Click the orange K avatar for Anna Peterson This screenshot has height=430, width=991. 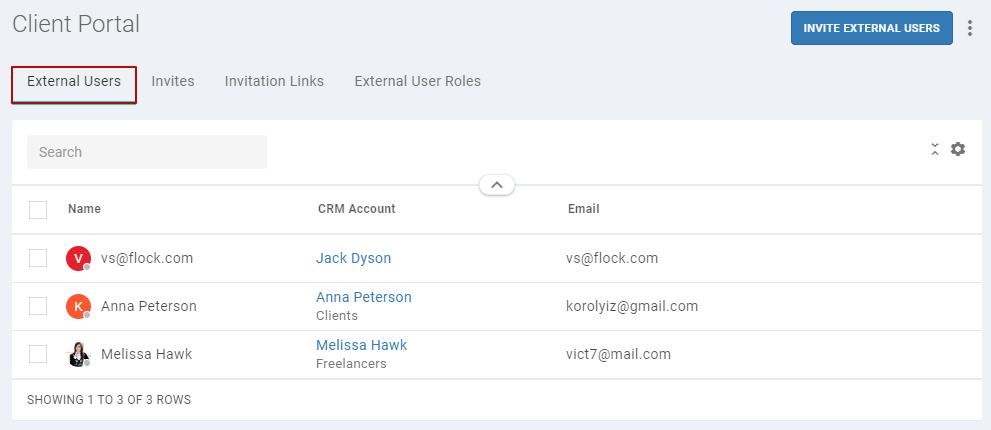click(x=78, y=306)
